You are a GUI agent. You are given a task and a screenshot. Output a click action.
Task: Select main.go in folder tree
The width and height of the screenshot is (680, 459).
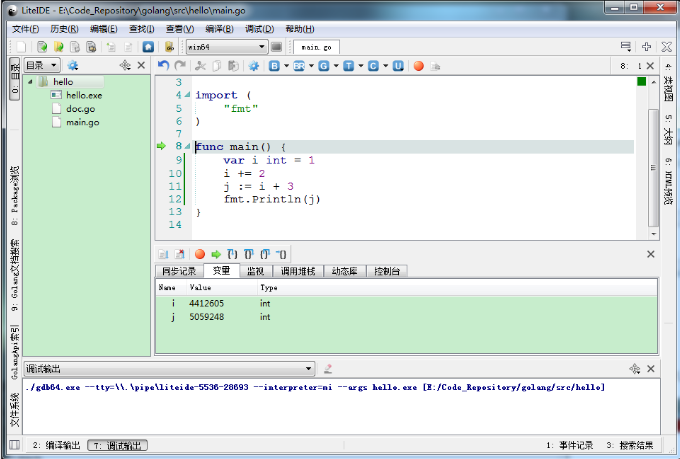[x=82, y=122]
